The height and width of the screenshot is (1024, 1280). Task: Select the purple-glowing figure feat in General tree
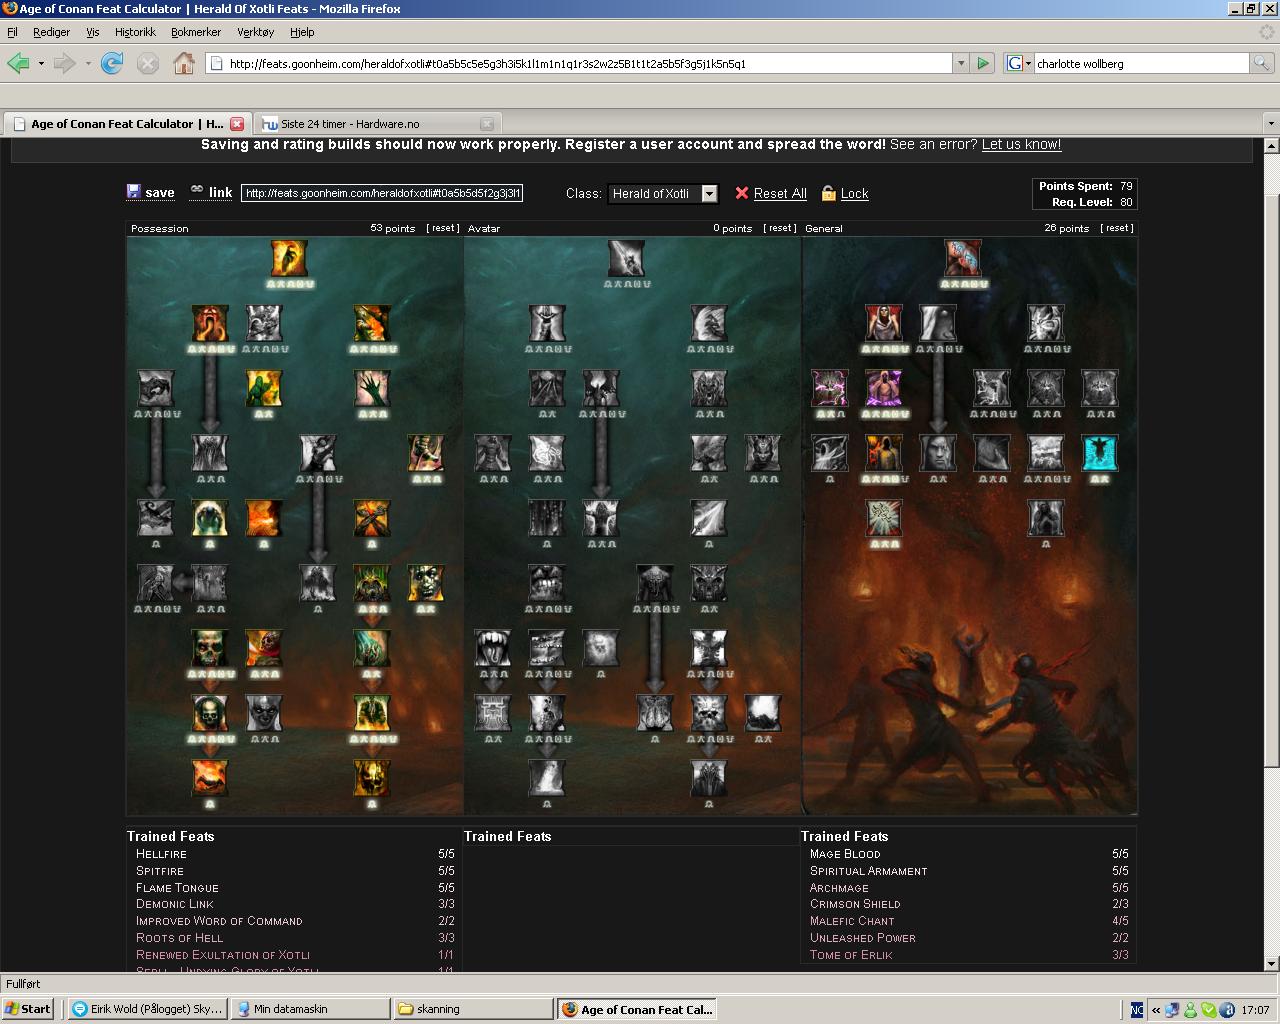(x=884, y=388)
